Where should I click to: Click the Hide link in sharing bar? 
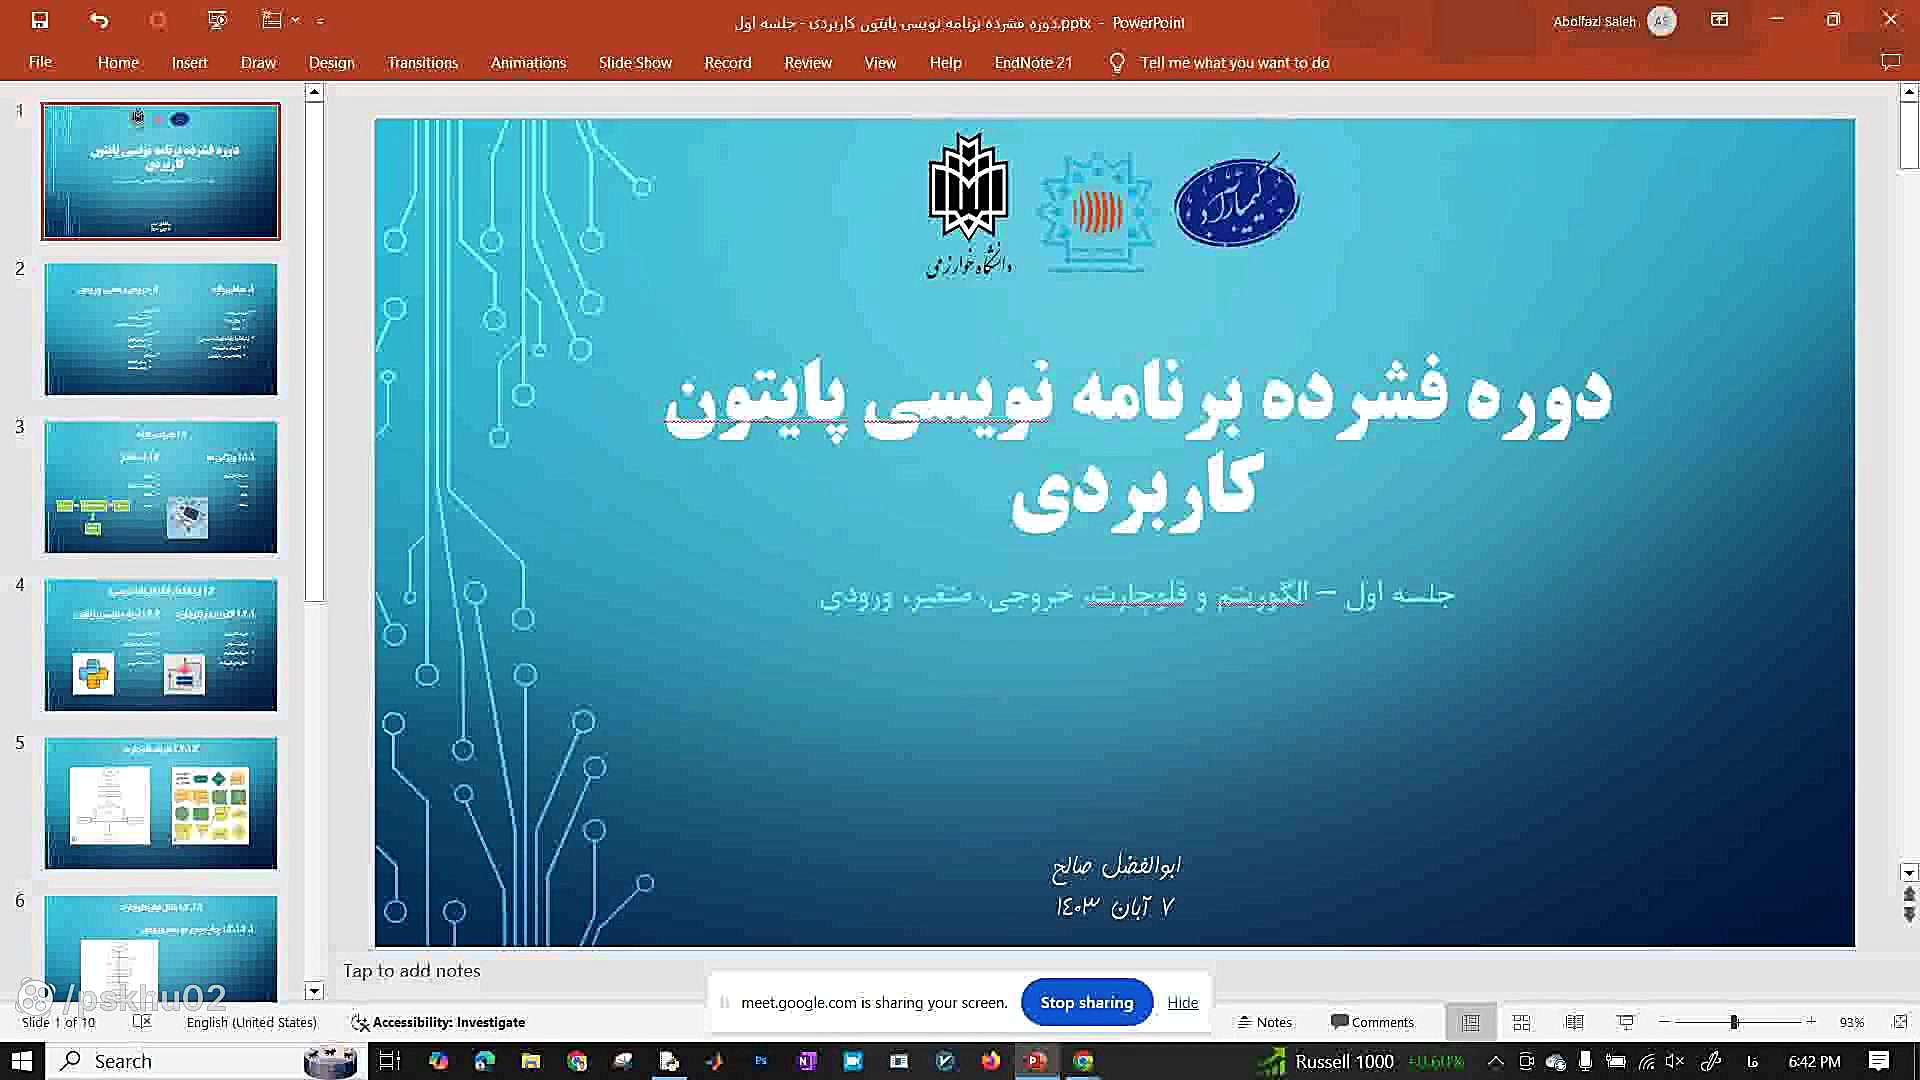1182,1002
